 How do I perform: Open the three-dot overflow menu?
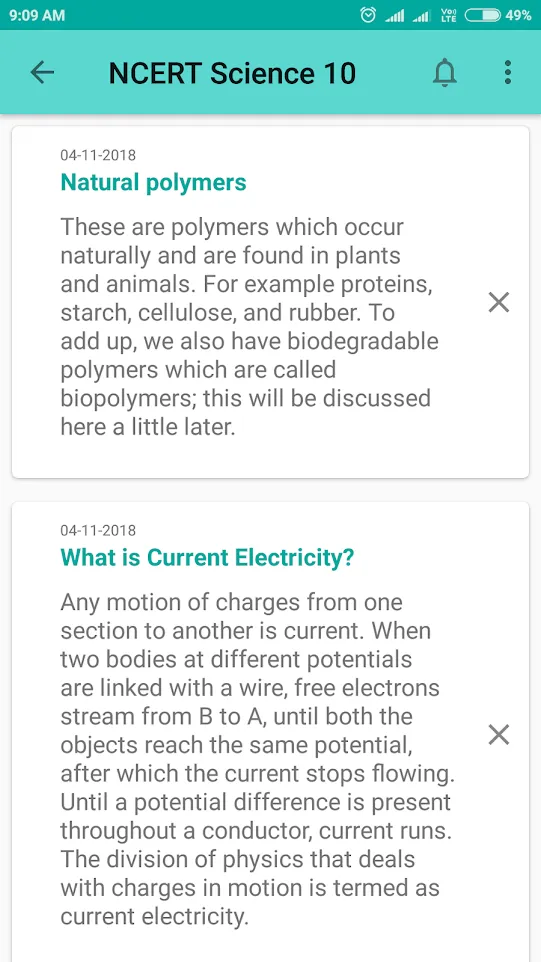[x=507, y=73]
